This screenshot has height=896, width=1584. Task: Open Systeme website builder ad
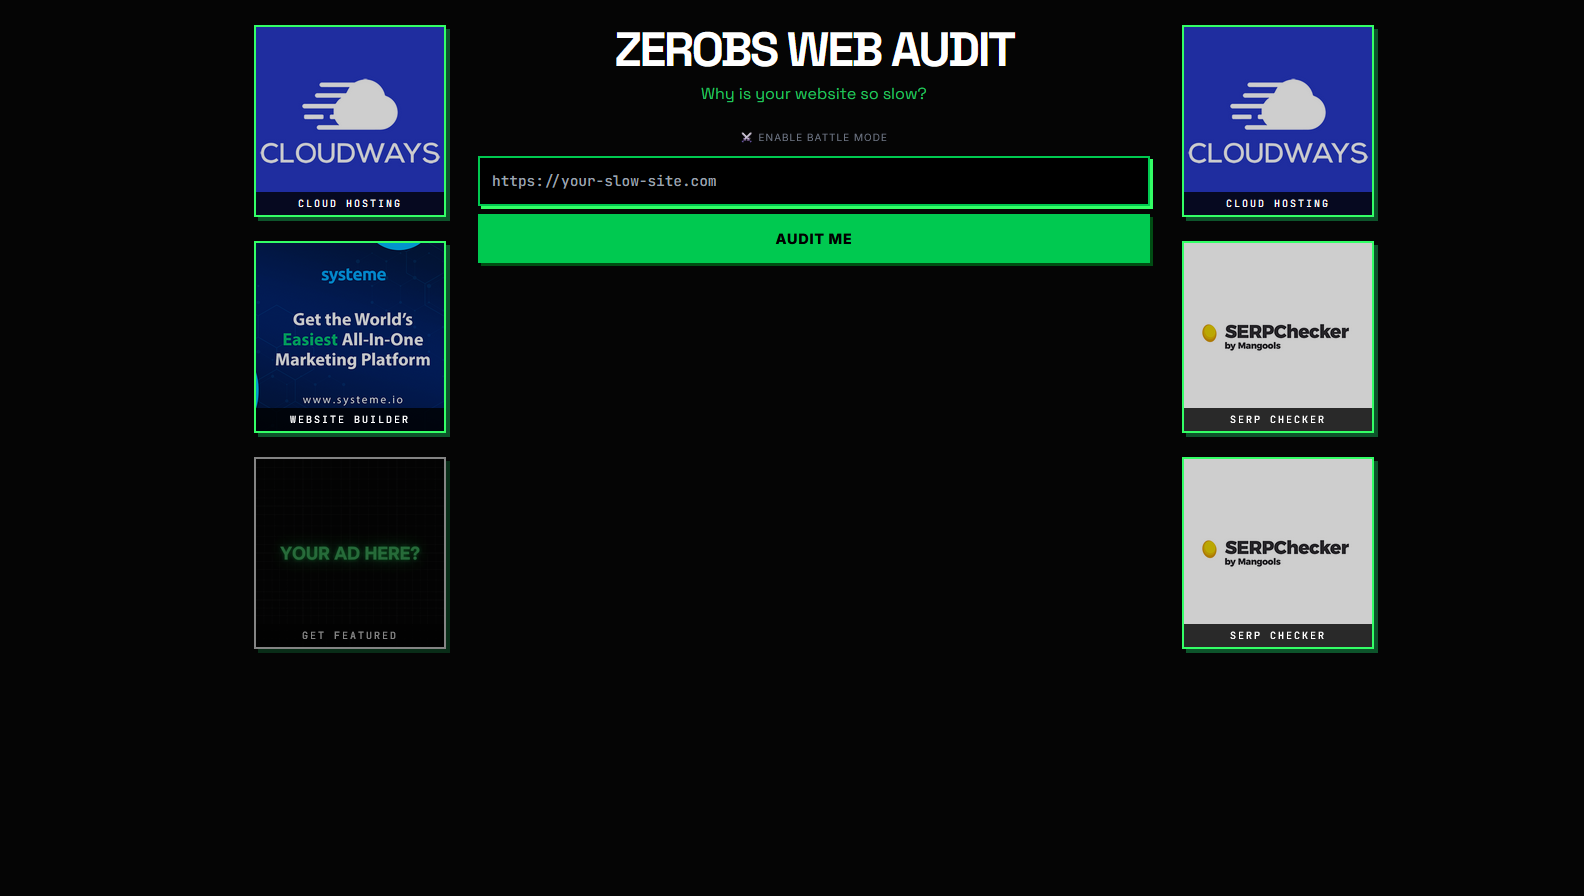(350, 337)
